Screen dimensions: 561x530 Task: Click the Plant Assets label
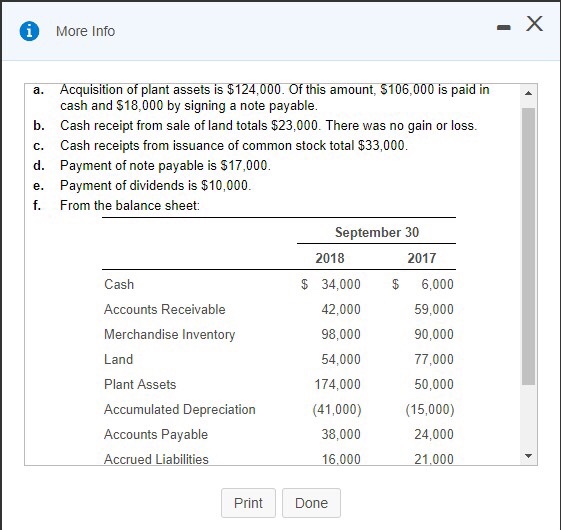140,384
